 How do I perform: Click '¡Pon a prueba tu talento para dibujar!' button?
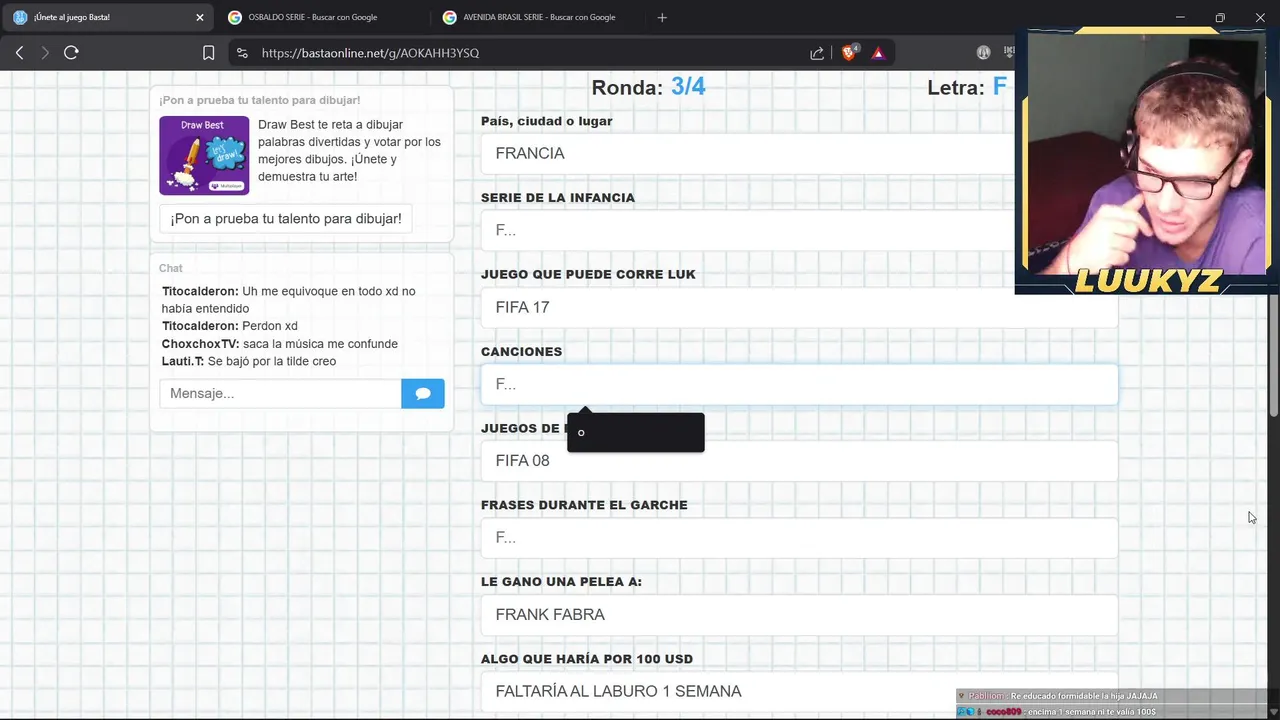[x=286, y=219]
